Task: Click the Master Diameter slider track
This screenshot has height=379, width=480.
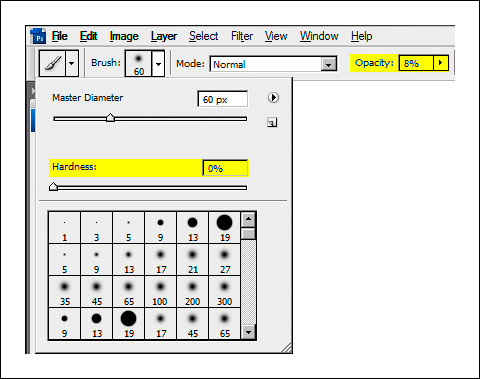Action: (150, 119)
